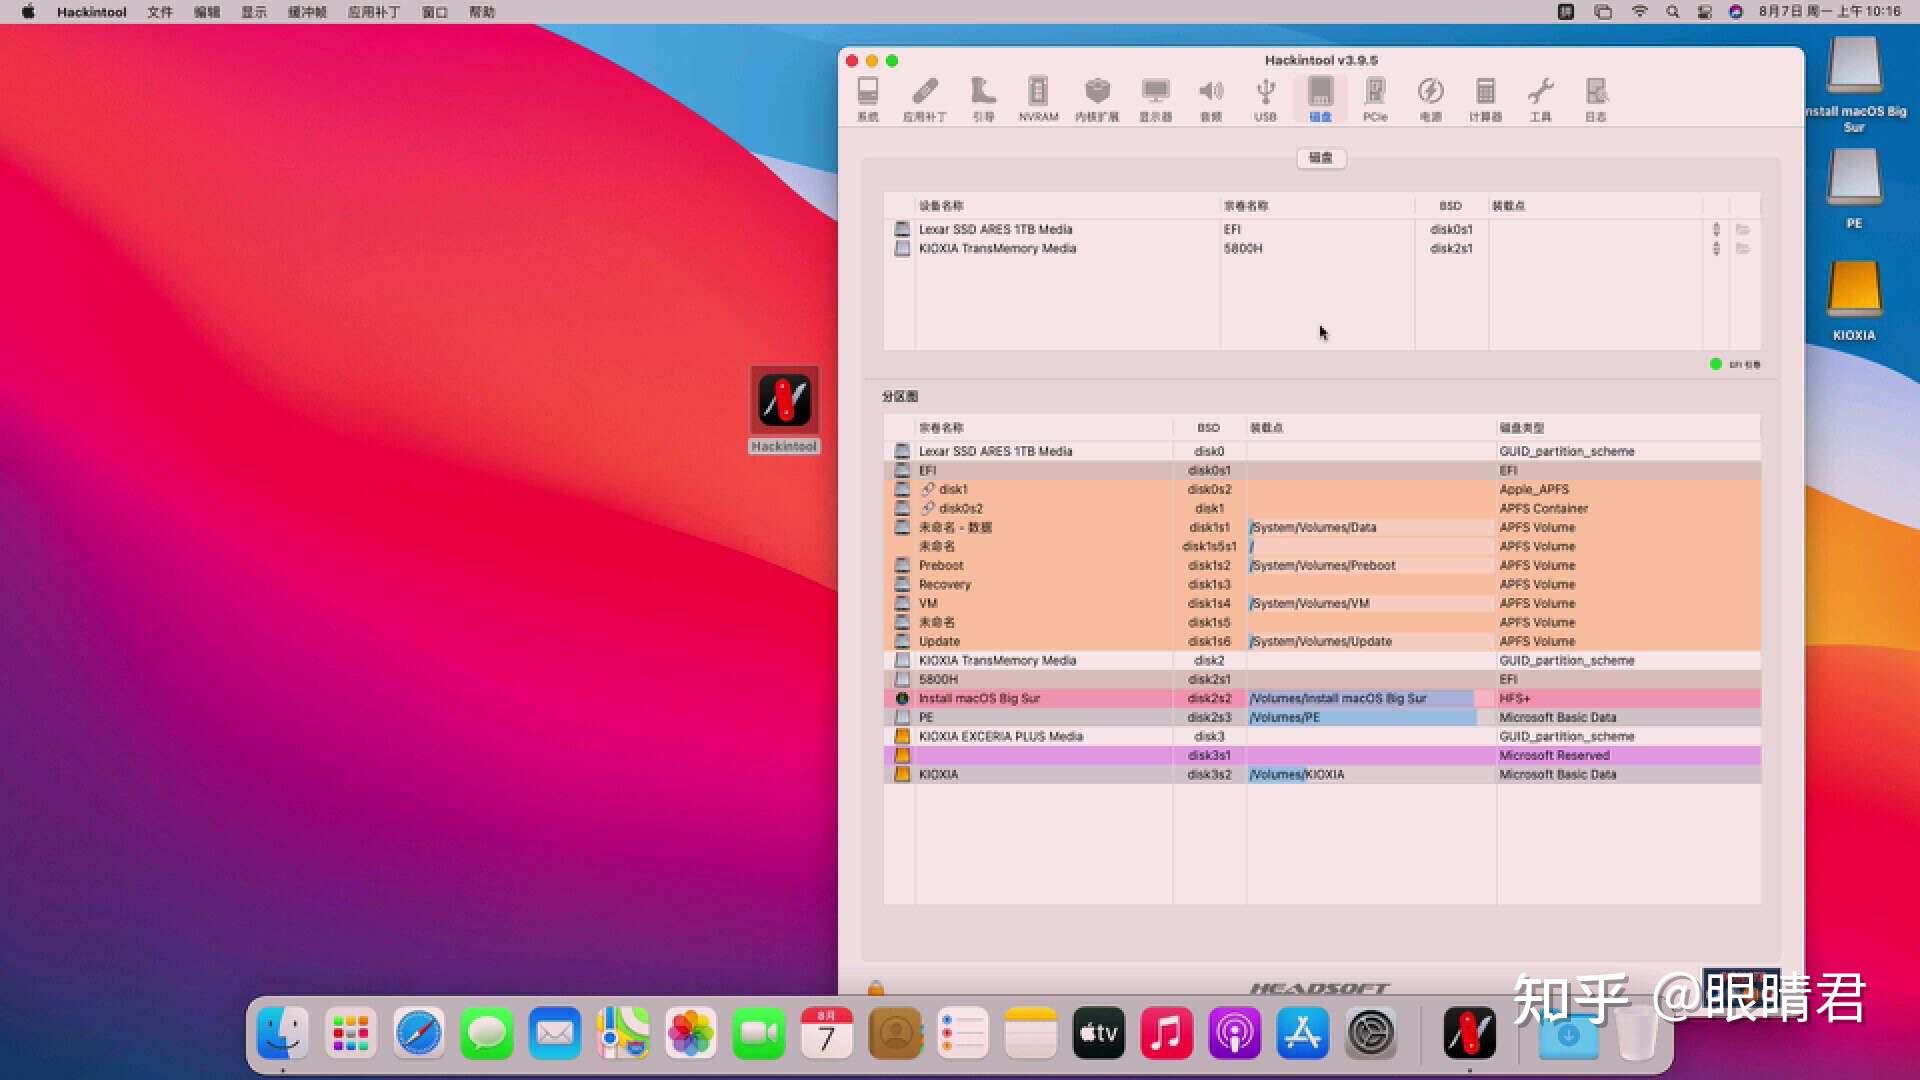Viewport: 1920px width, 1080px height.
Task: Open the USB configuration panel
Action: tap(1265, 97)
